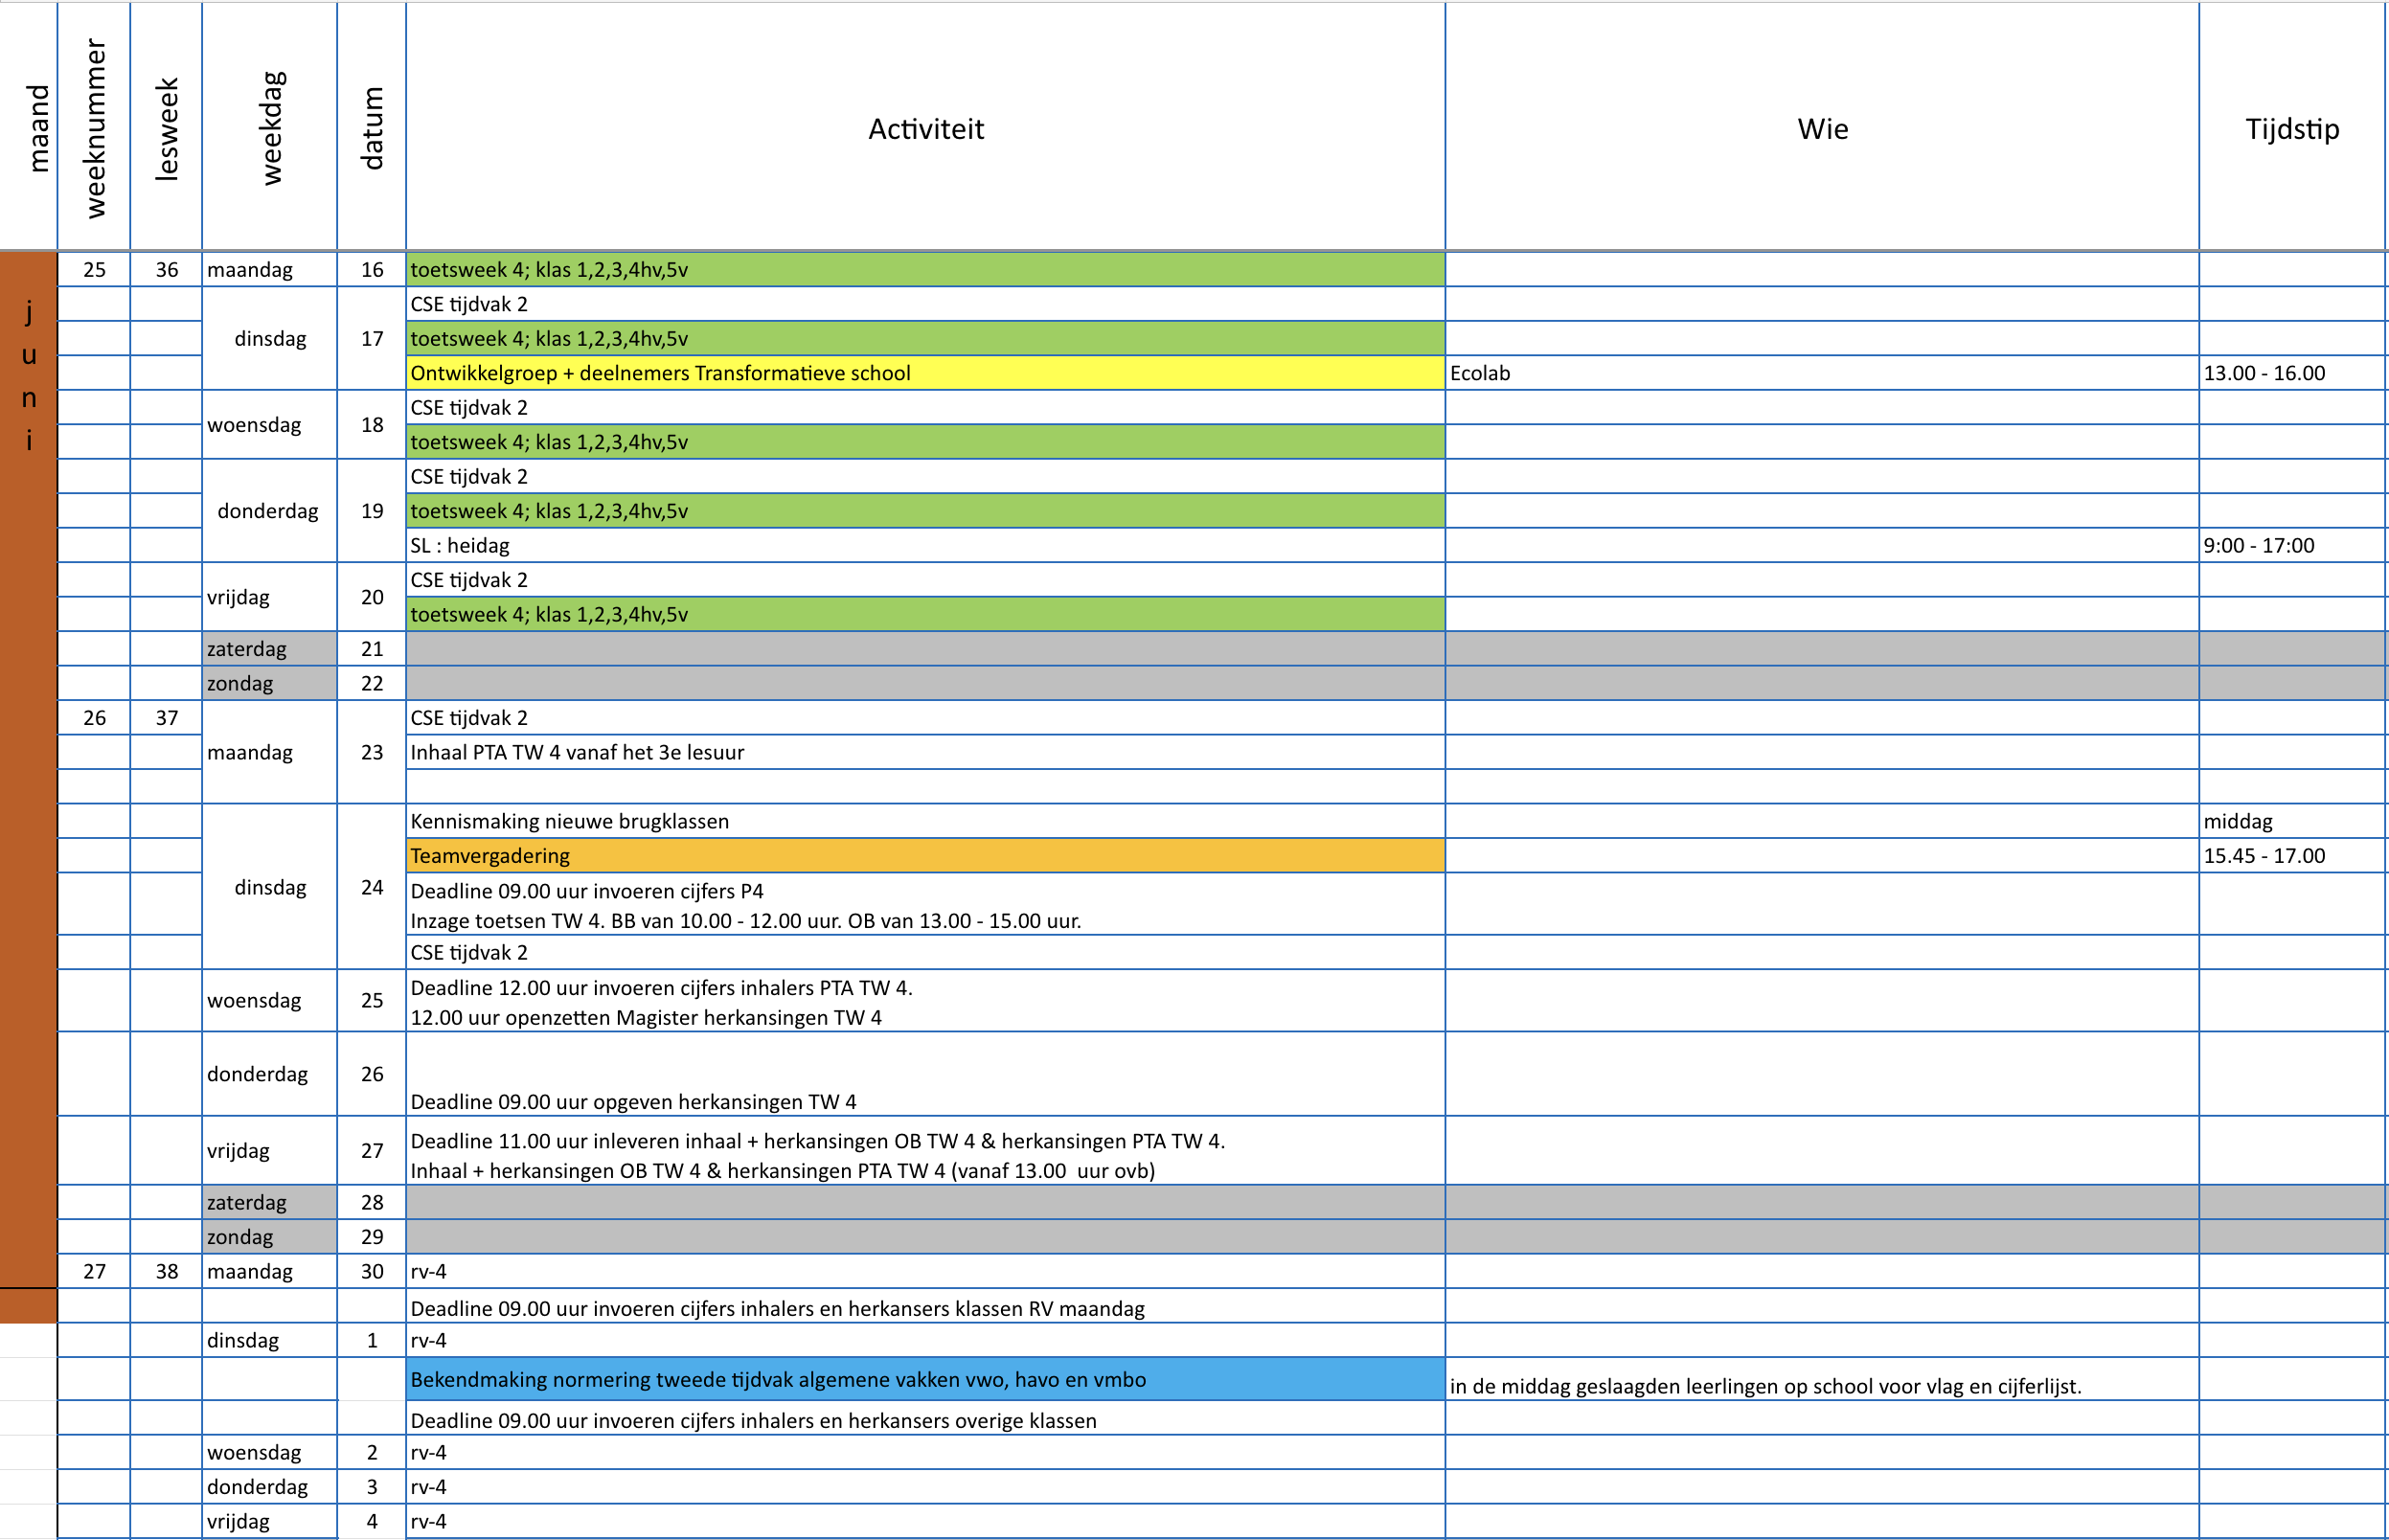This screenshot has width=2389, height=1540.
Task: Select the '13.00 - 16.00' time cell
Action: pos(2292,373)
